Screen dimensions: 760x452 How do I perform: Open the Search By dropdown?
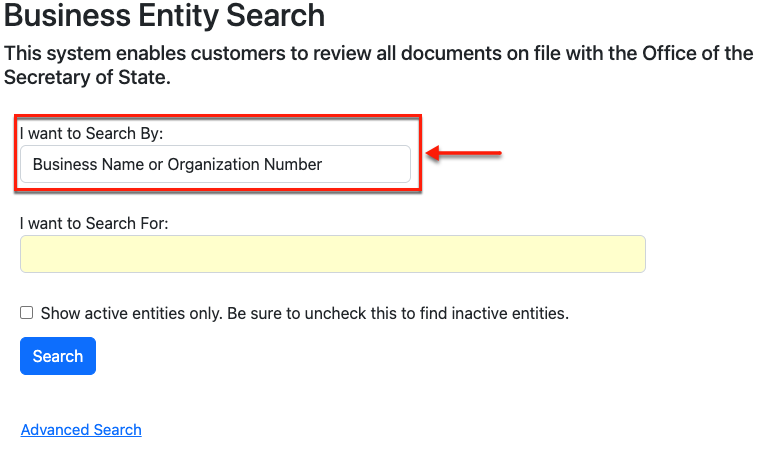click(215, 164)
